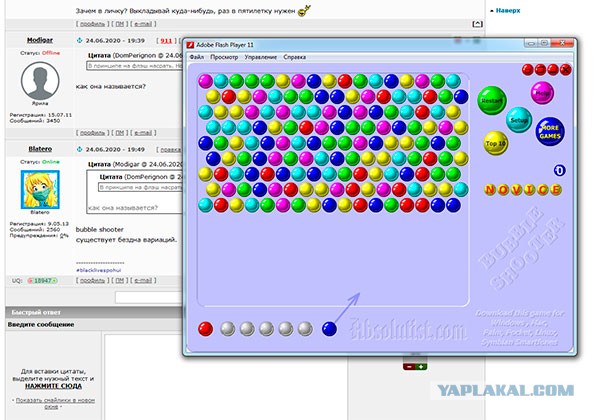Click the green plus rating button
The height and width of the screenshot is (420, 600).
(x=421, y=366)
